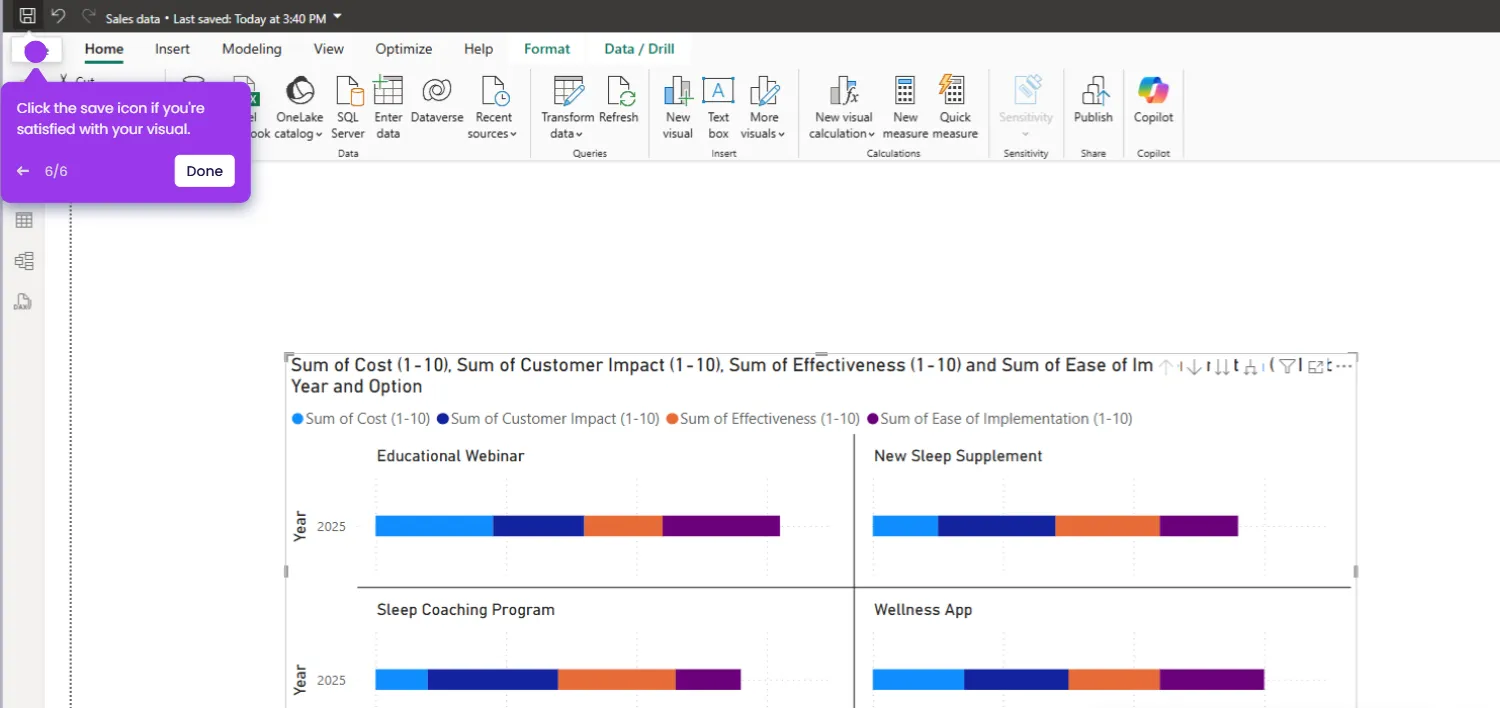Image resolution: width=1500 pixels, height=708 pixels.
Task: Open the Dataverse connector
Action: [x=437, y=100]
